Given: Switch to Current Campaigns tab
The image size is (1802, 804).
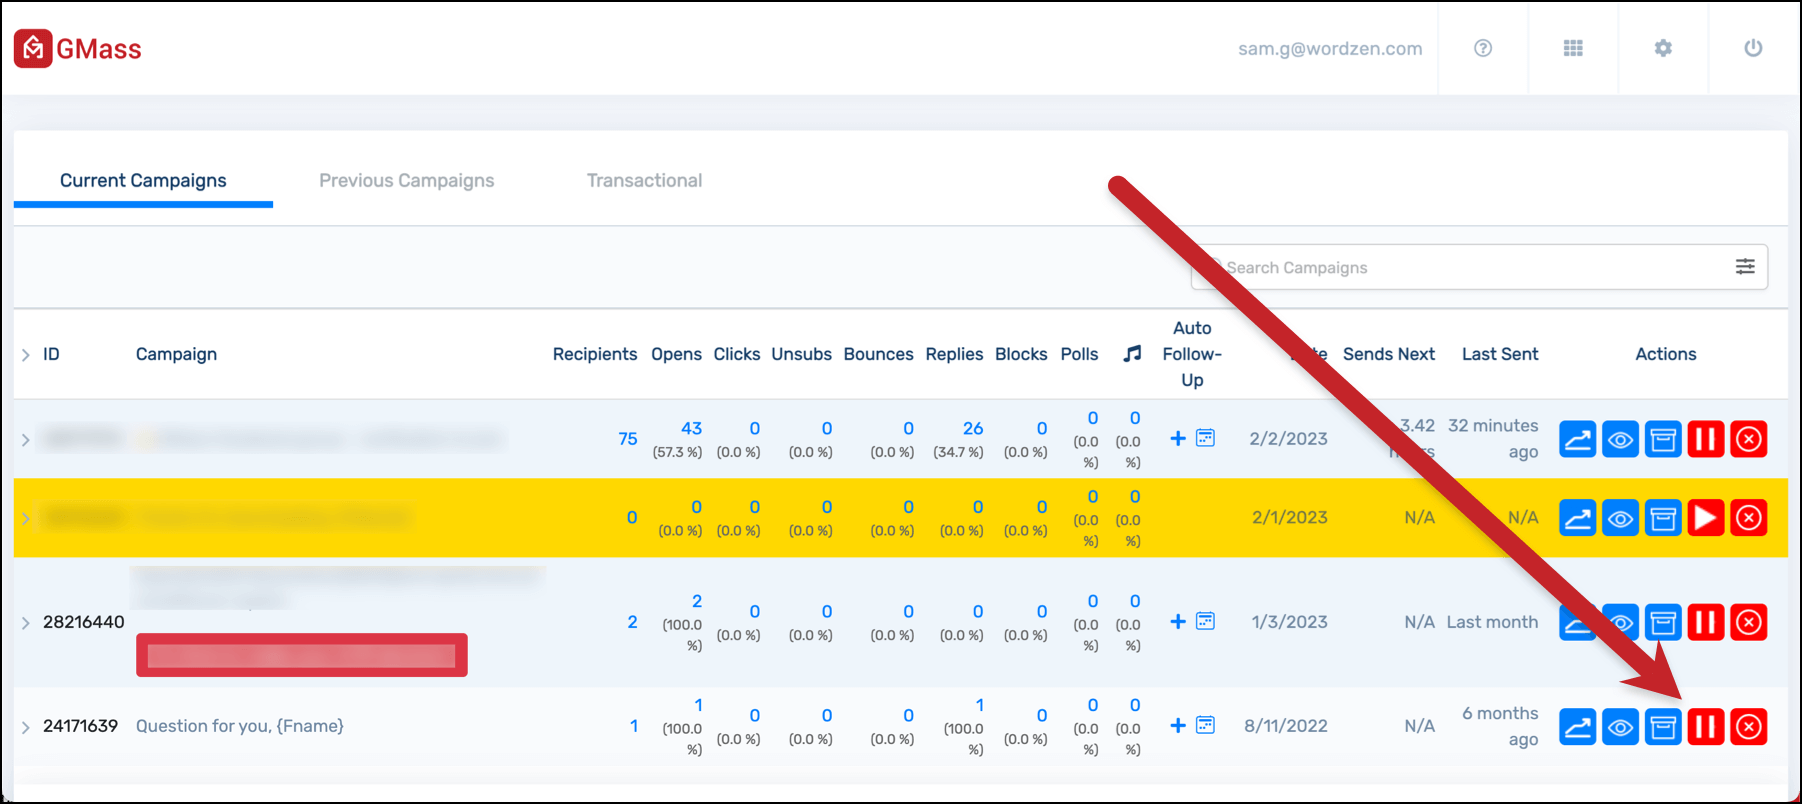Looking at the screenshot, I should coord(143,181).
